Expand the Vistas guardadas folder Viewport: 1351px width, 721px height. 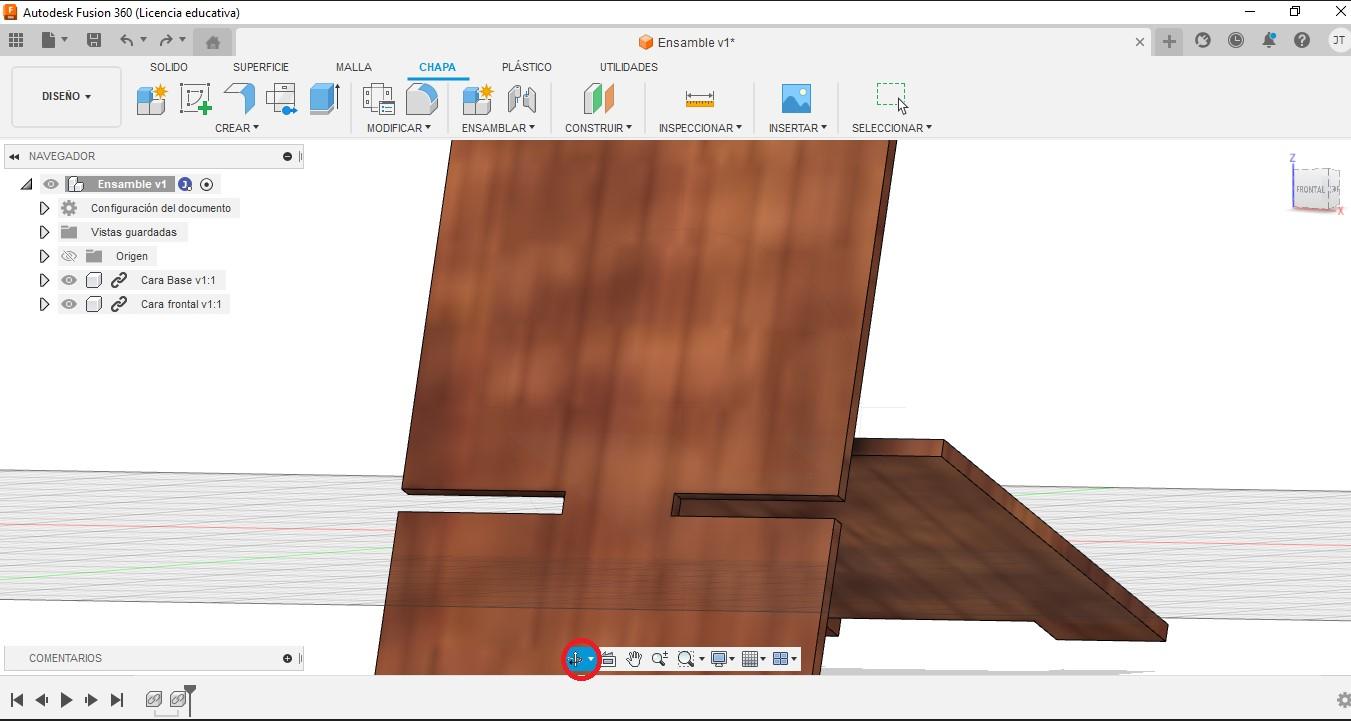(44, 232)
